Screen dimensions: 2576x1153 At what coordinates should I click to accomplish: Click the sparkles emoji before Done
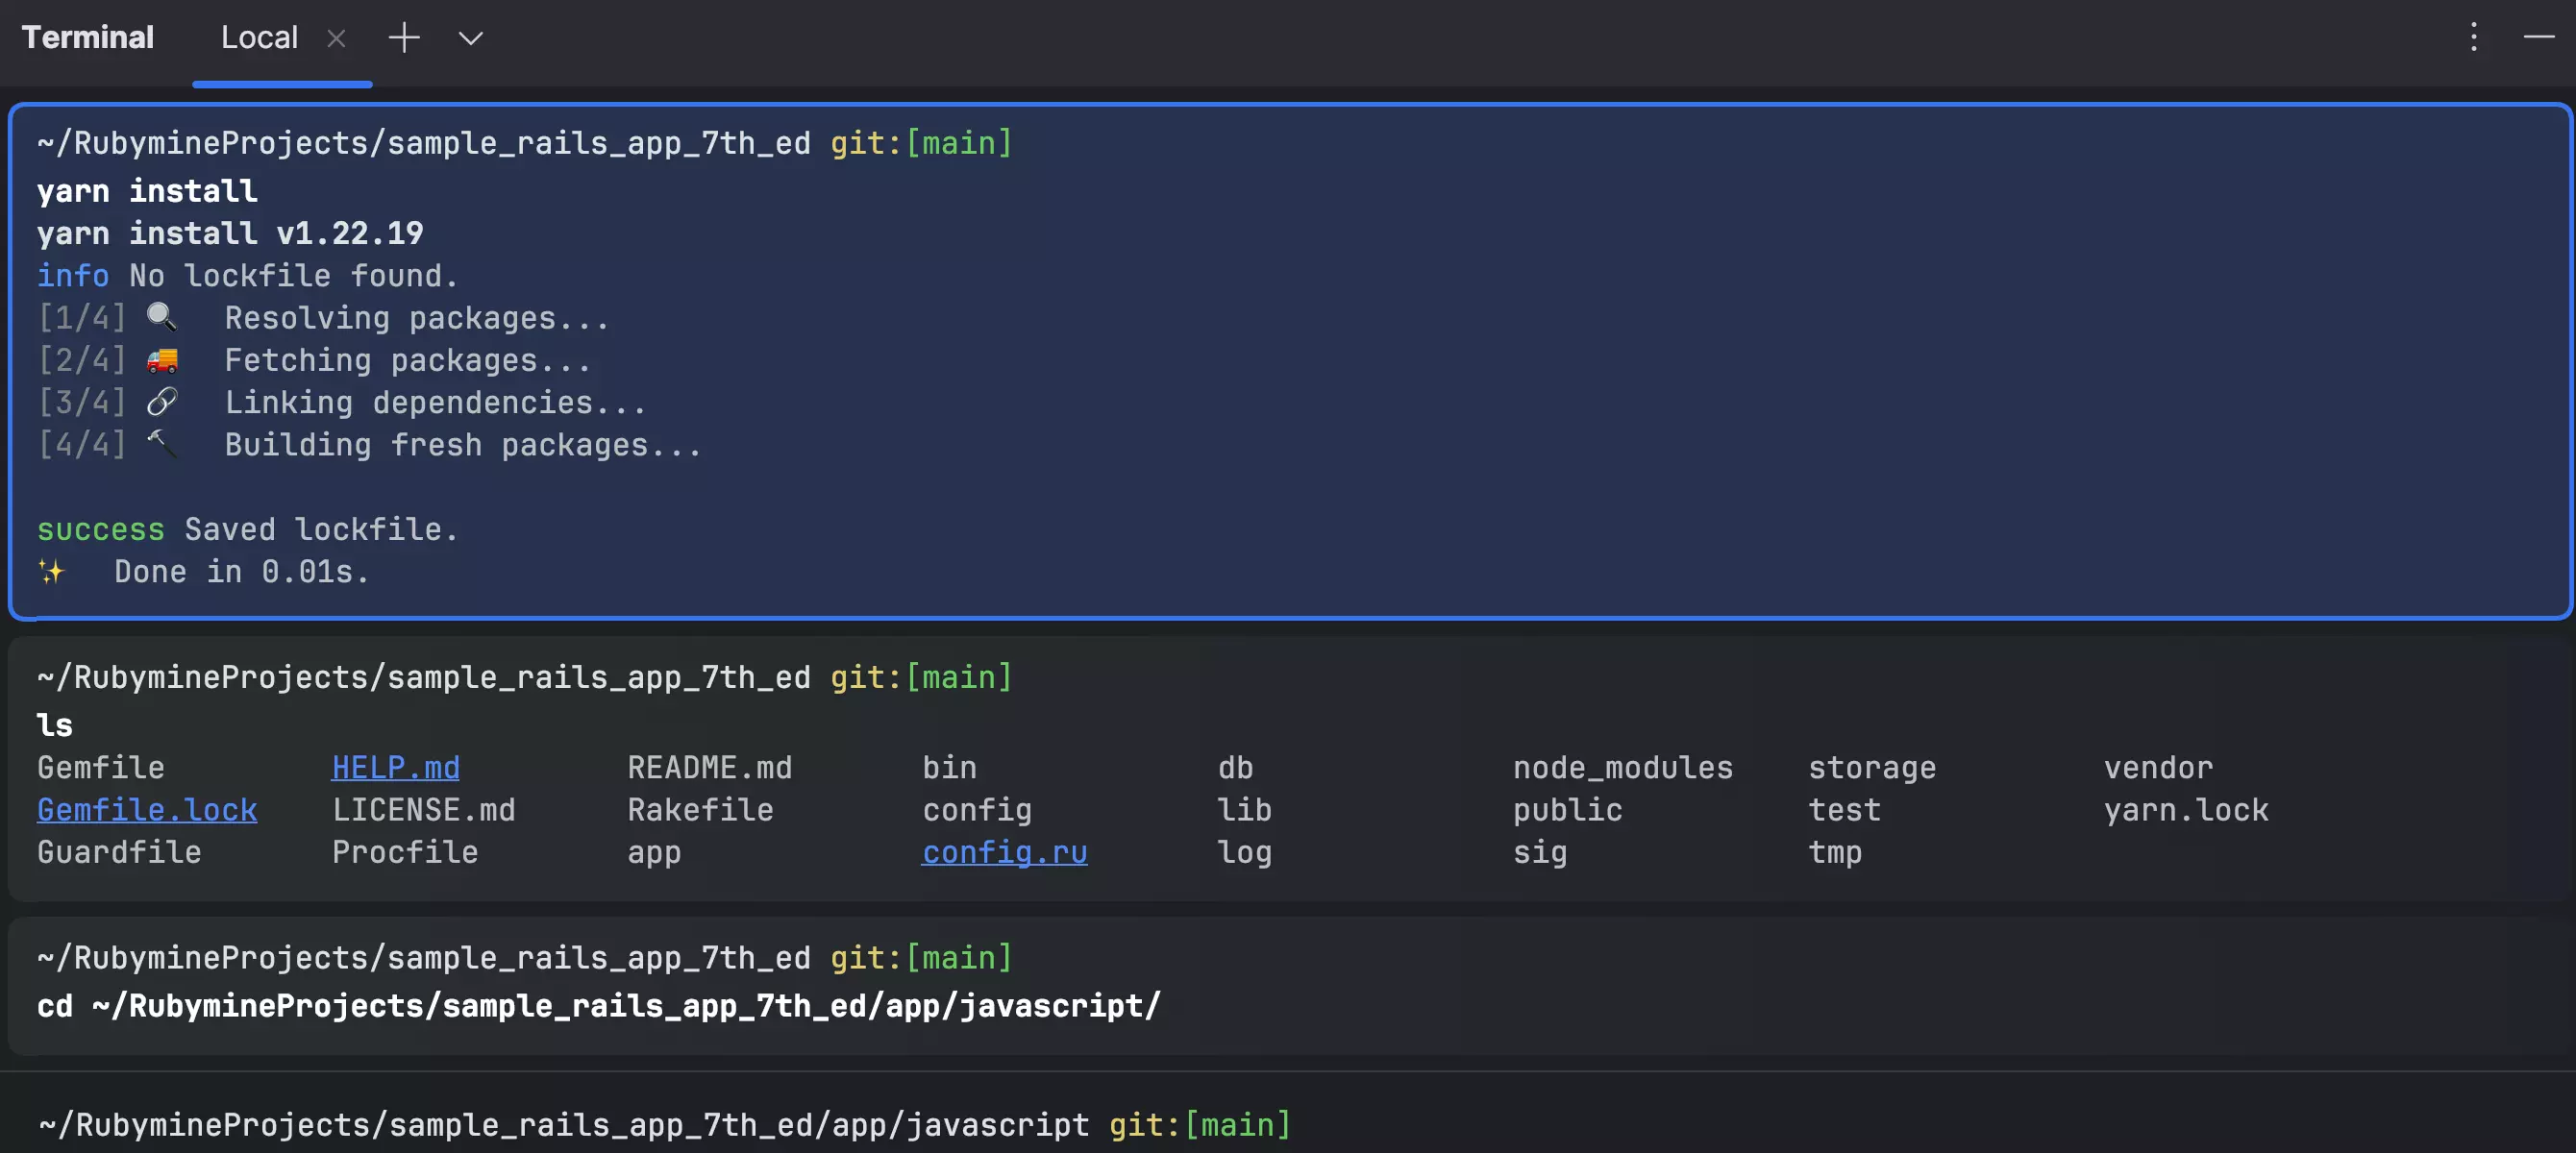pyautogui.click(x=51, y=572)
